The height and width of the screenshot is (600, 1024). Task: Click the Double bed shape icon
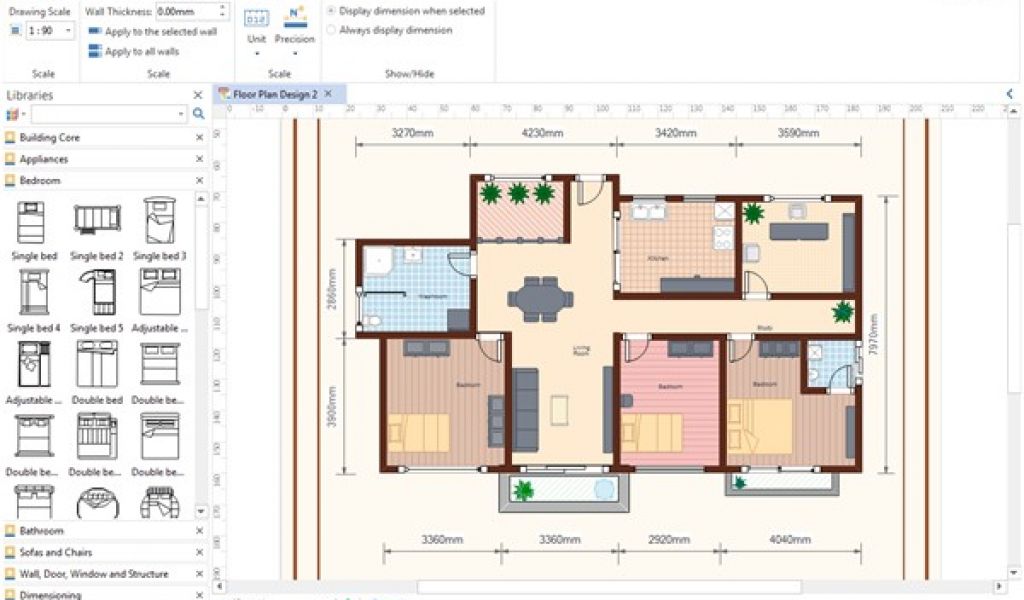[96, 365]
